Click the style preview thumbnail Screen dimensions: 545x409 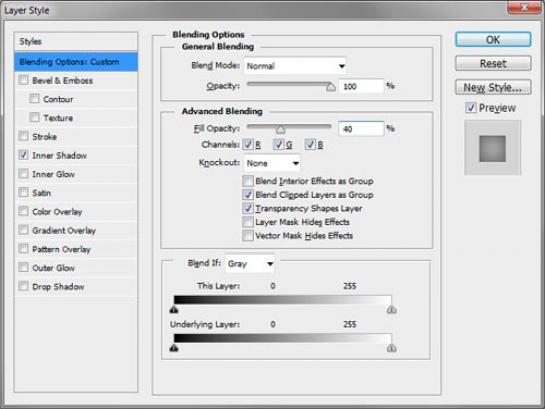(493, 148)
